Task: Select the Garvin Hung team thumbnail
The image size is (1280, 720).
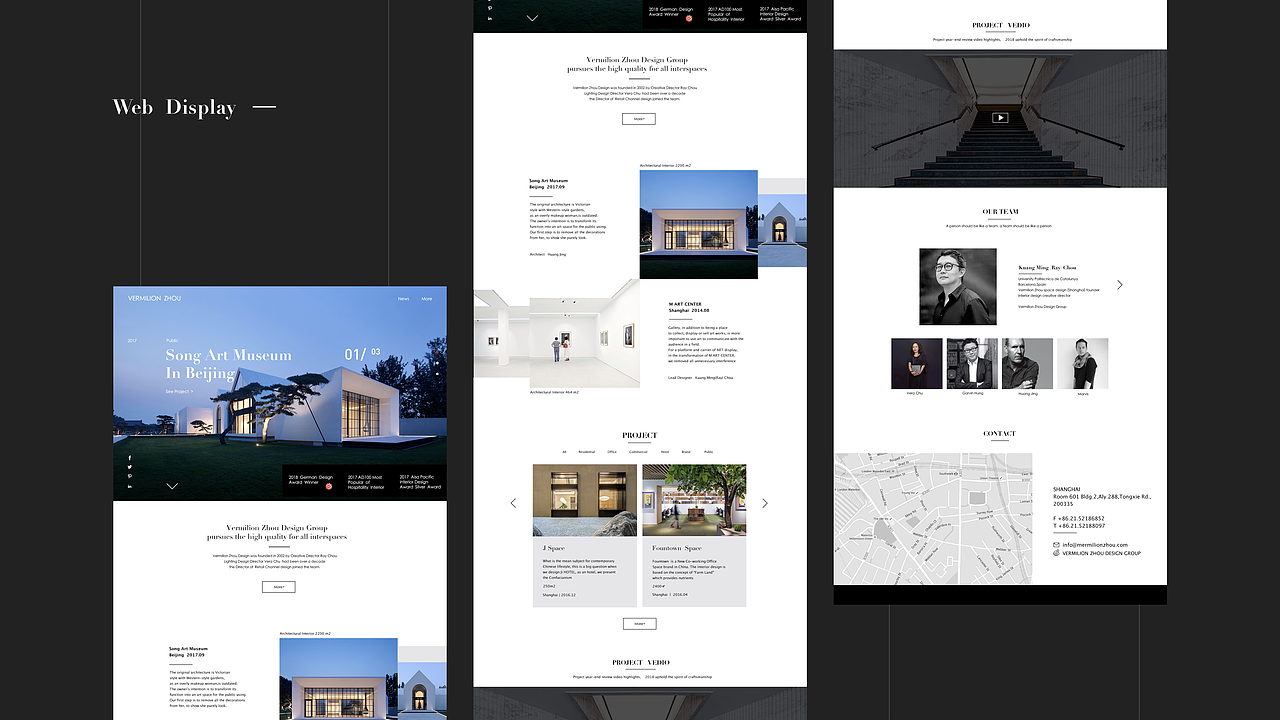Action: tap(972, 363)
